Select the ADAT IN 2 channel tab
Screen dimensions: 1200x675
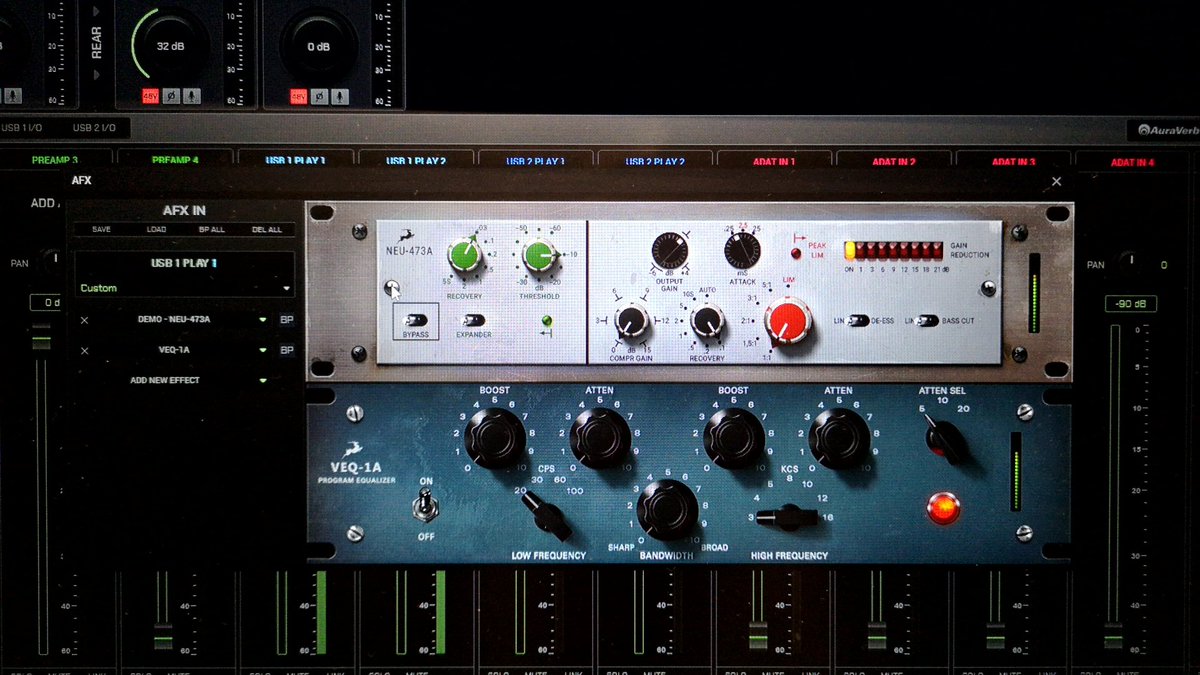pos(894,161)
